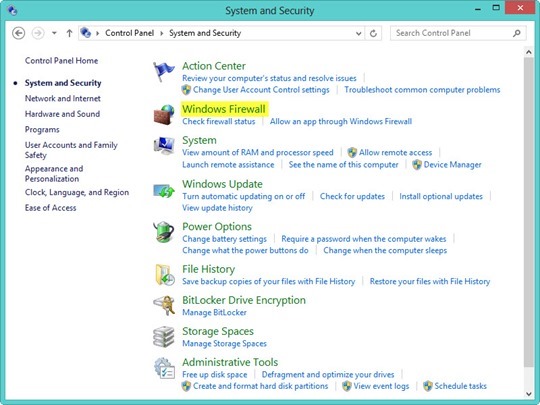Select Programs category
The image size is (540, 405).
tap(42, 129)
